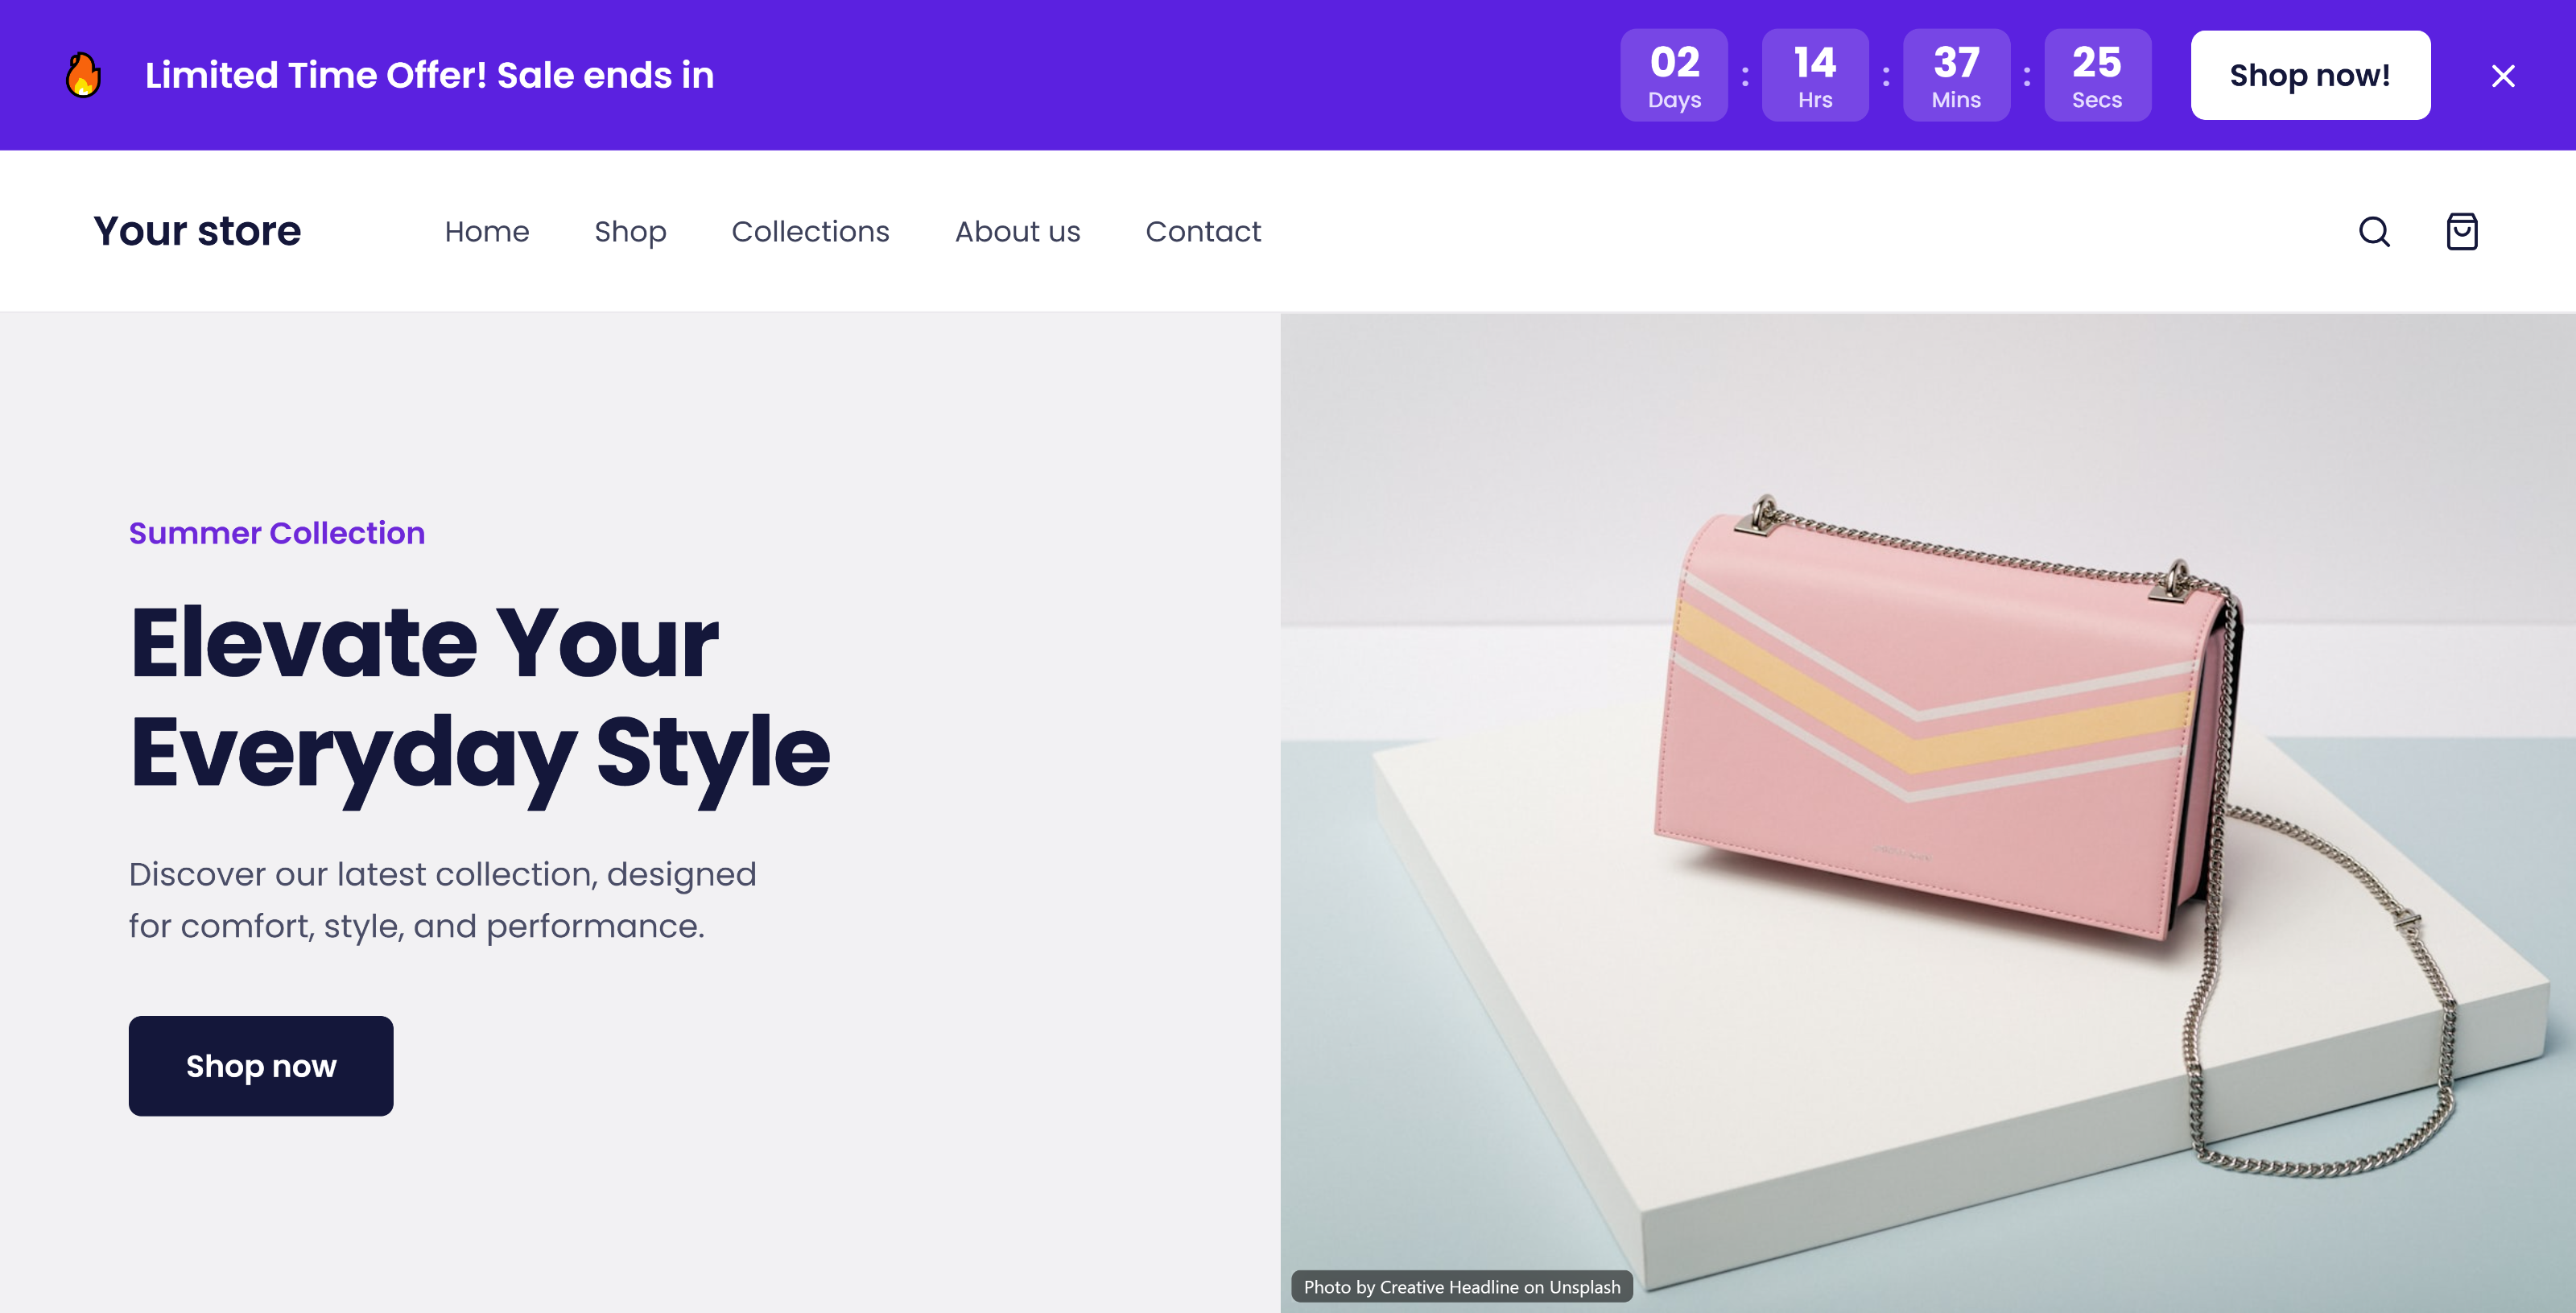The height and width of the screenshot is (1313, 2576).
Task: Open the Shop nav link
Action: point(630,231)
